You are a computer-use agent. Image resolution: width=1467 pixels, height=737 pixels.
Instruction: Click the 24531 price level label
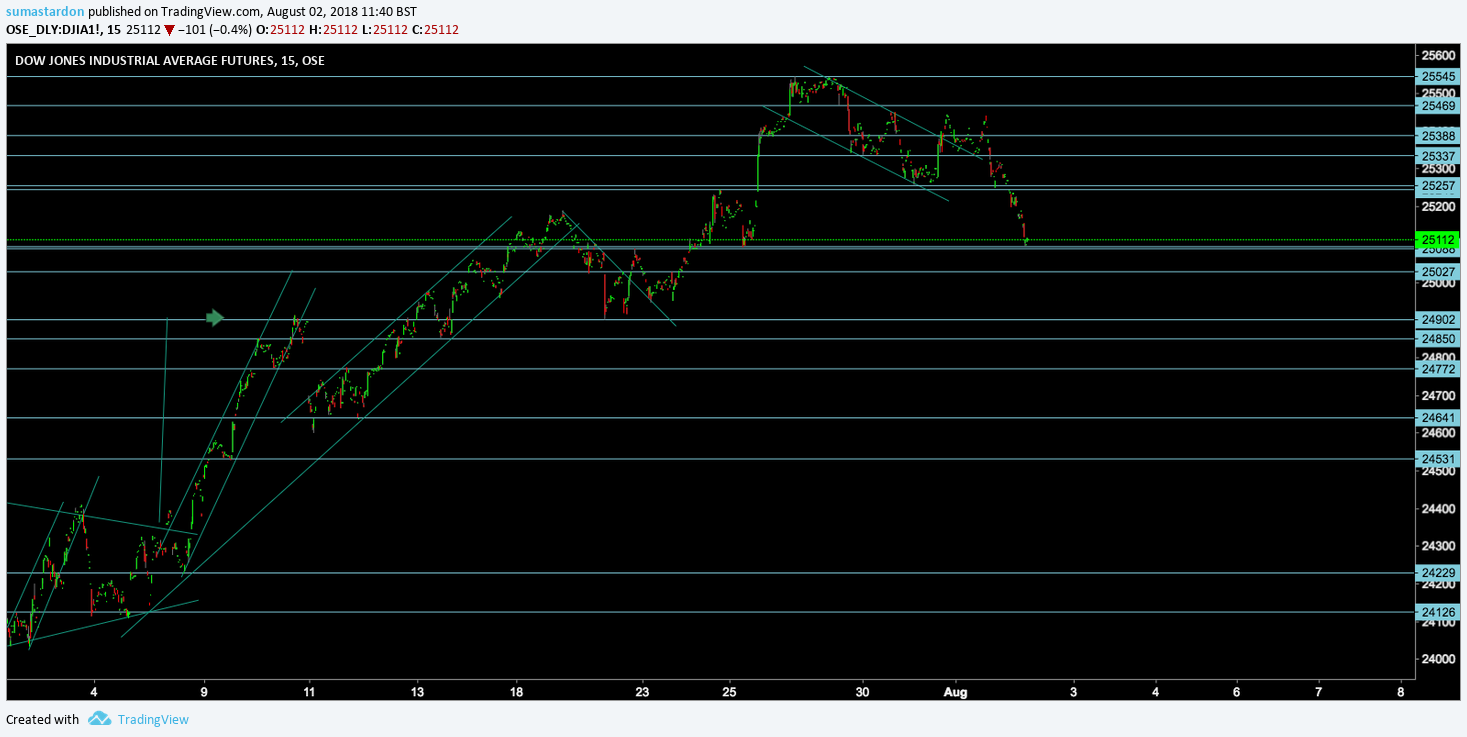1438,459
